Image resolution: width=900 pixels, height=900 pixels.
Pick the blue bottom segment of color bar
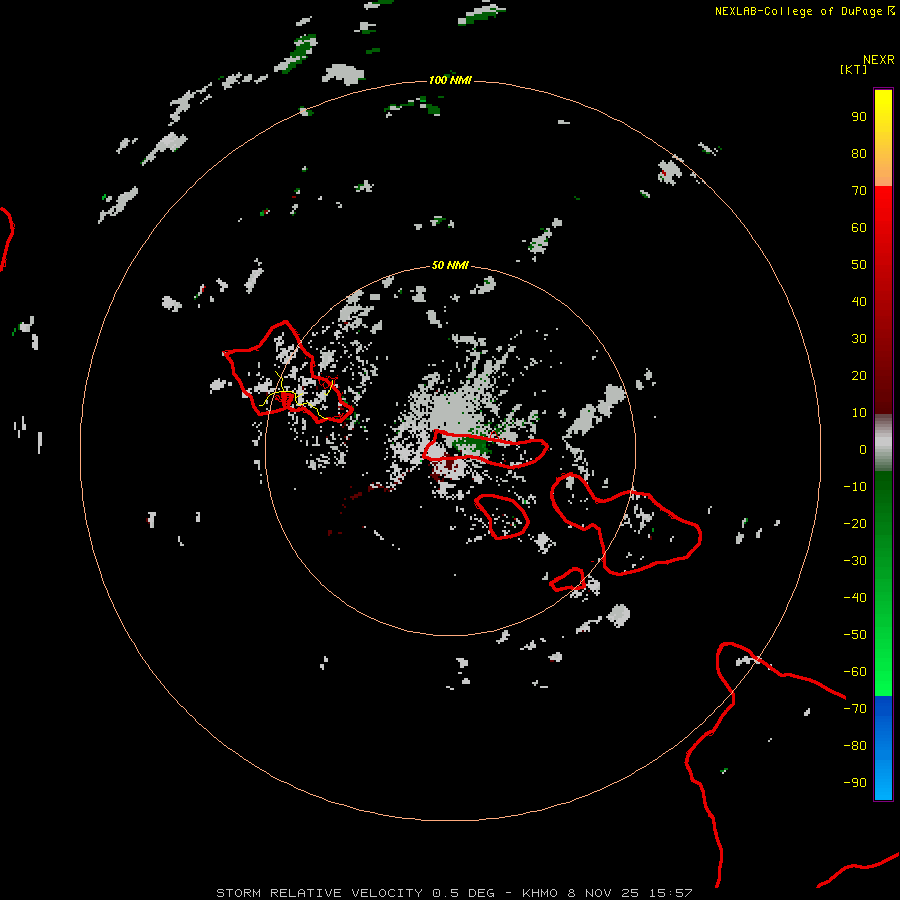click(883, 748)
